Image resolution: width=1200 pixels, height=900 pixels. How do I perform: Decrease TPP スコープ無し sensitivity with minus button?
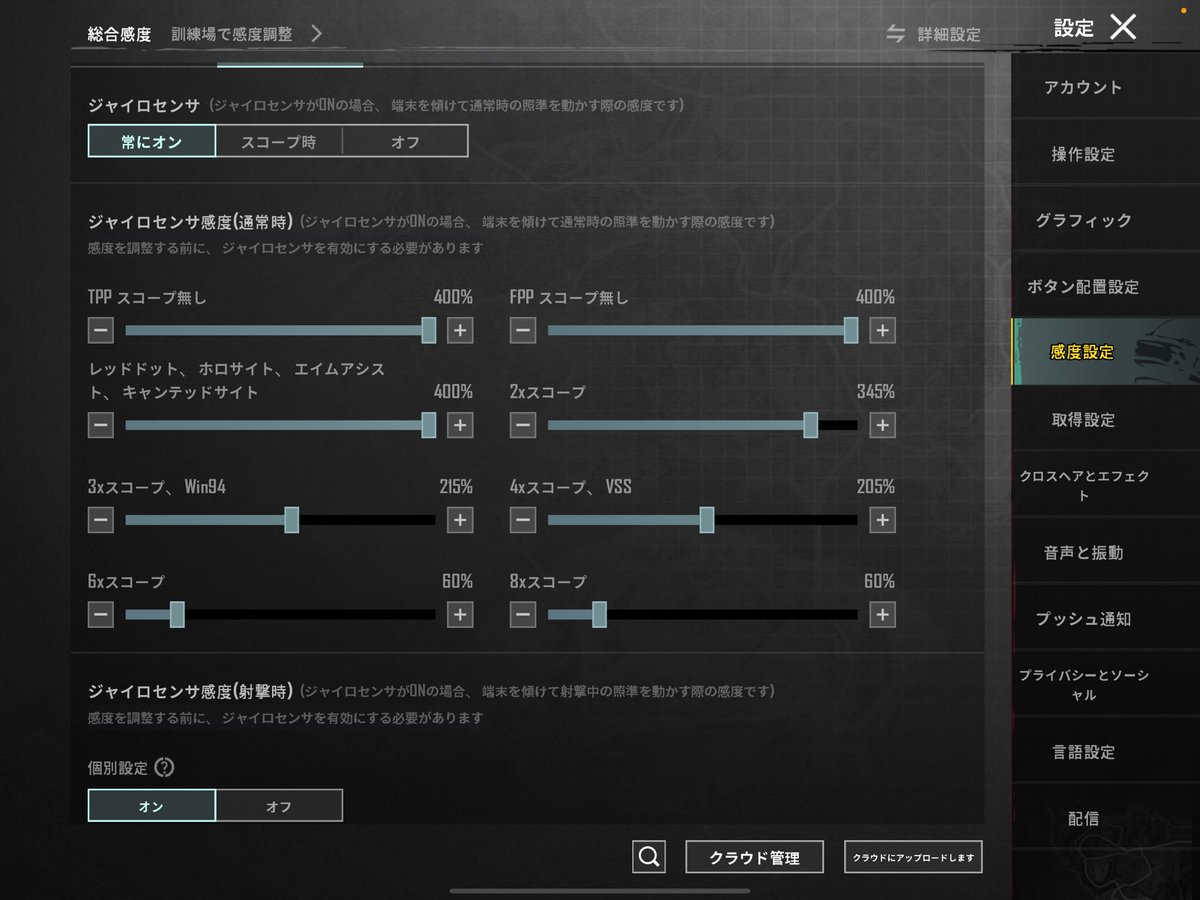[100, 330]
